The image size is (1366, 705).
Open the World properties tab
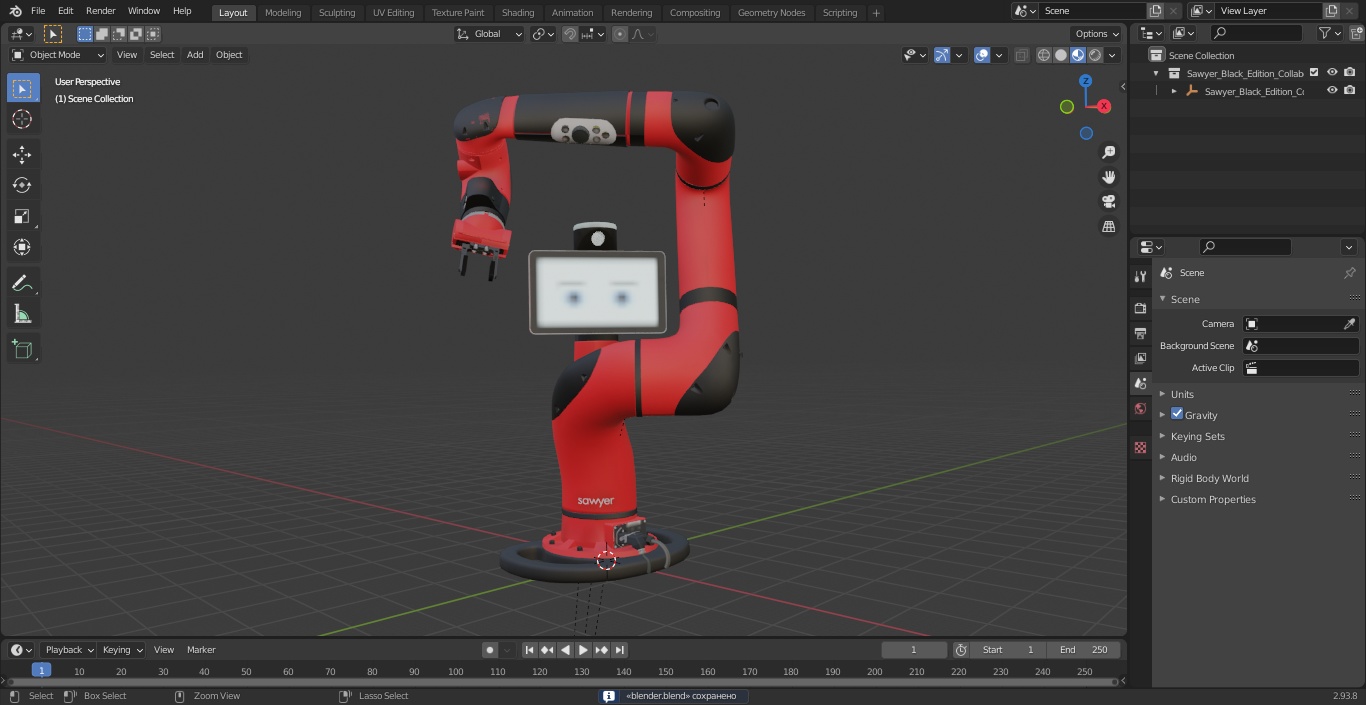(x=1140, y=409)
